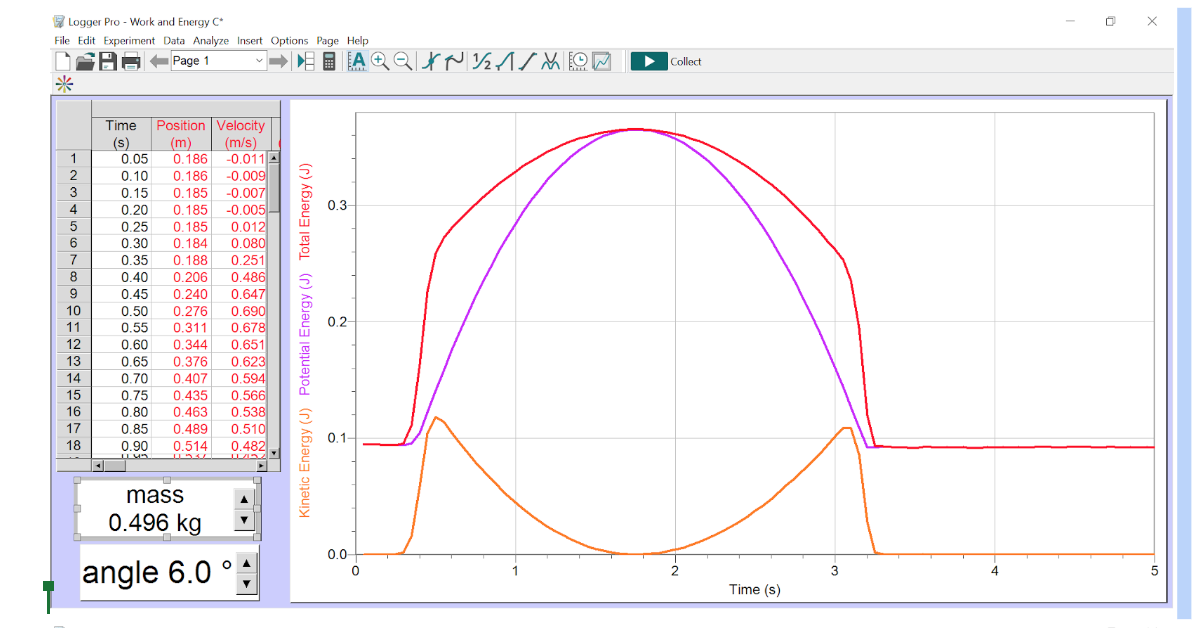Click position value 0.276
The image size is (1203, 628).
pyautogui.click(x=190, y=311)
